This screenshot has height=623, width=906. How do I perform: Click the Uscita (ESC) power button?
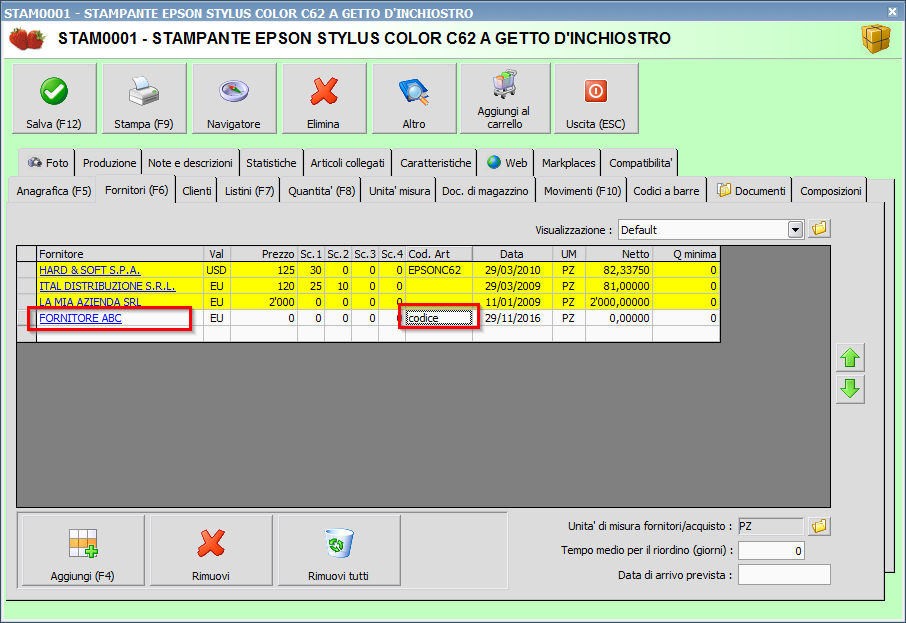coord(596,99)
